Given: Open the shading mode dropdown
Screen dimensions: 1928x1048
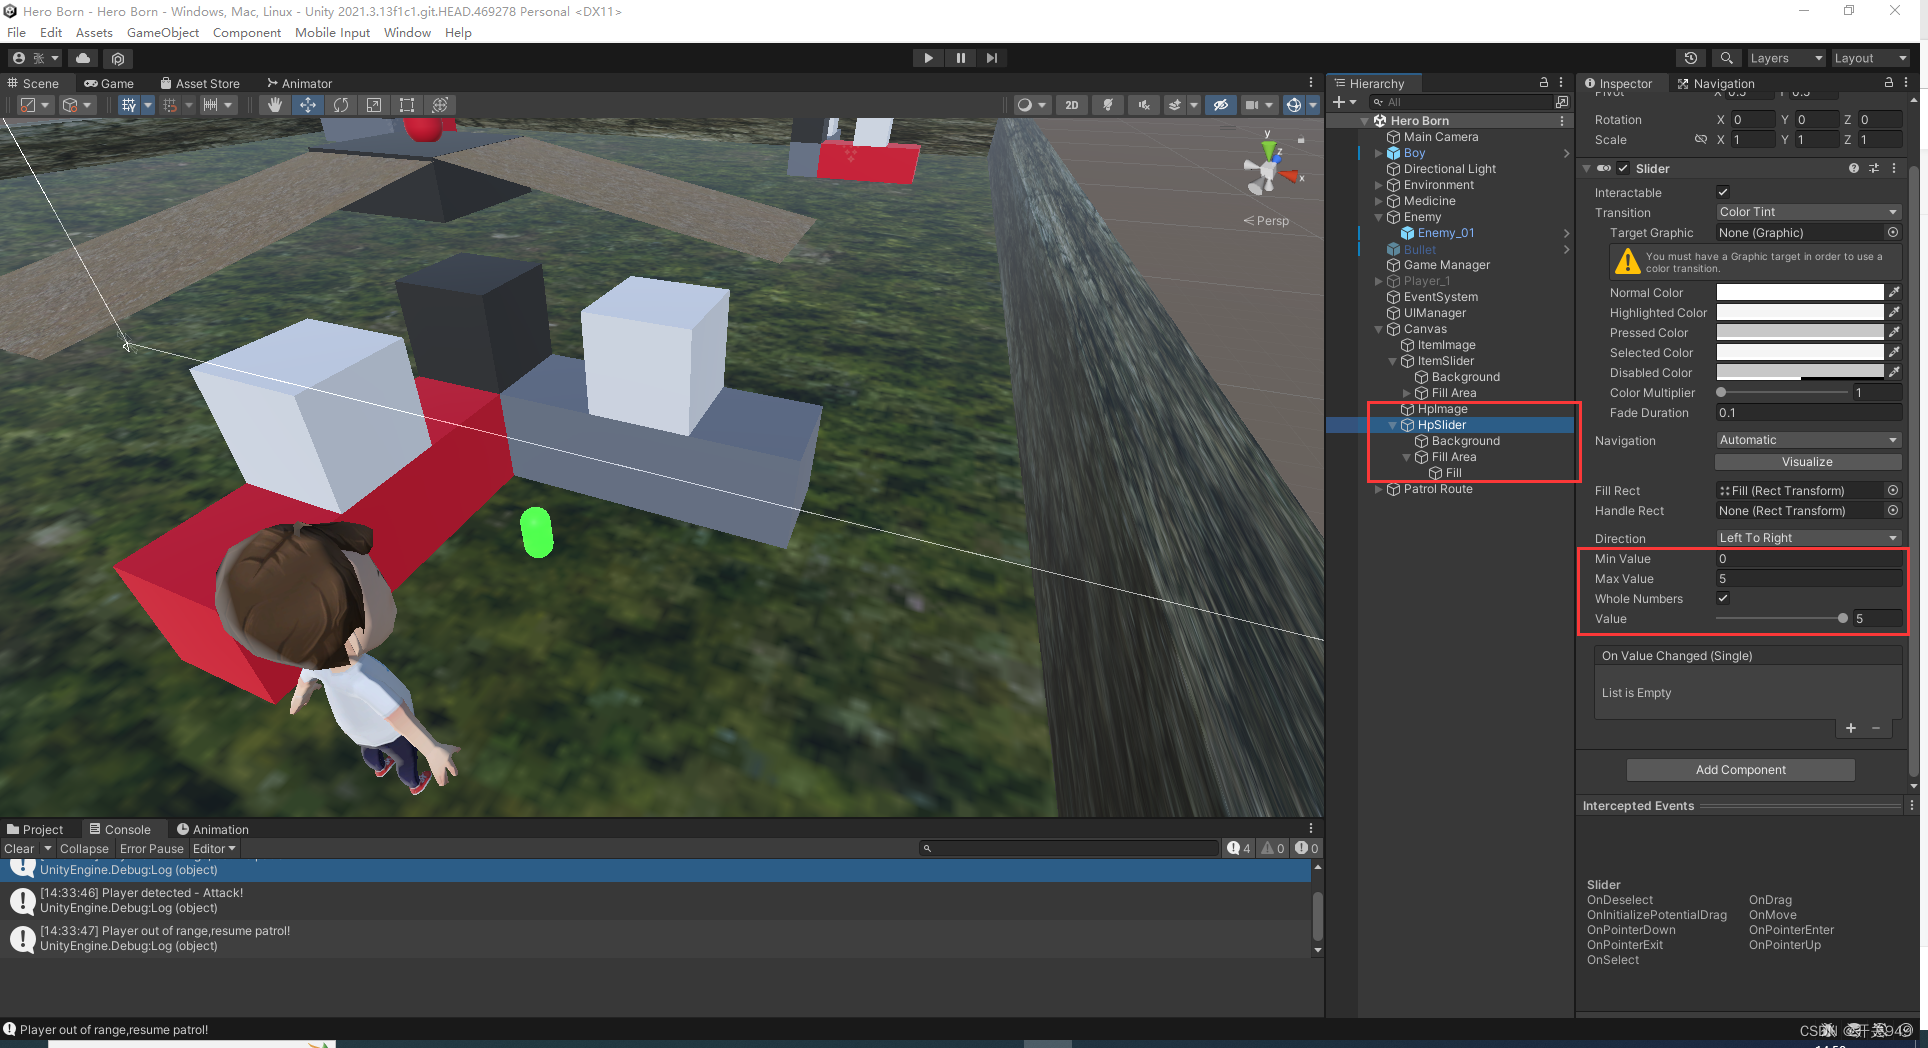Looking at the screenshot, I should (x=1031, y=105).
